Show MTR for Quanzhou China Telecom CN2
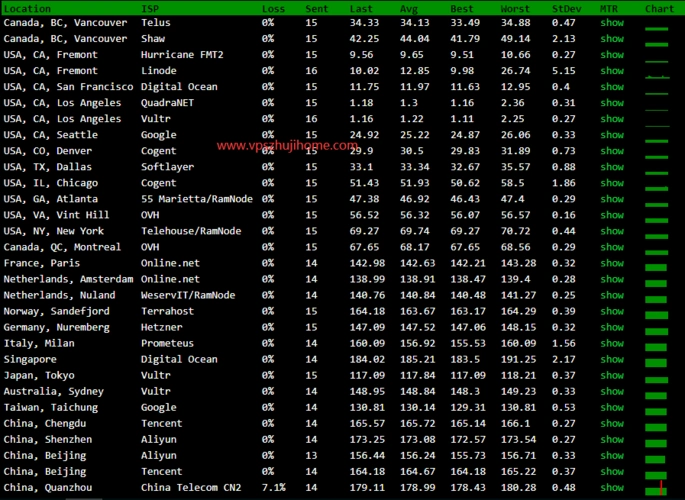The width and height of the screenshot is (685, 500). pyautogui.click(x=611, y=487)
